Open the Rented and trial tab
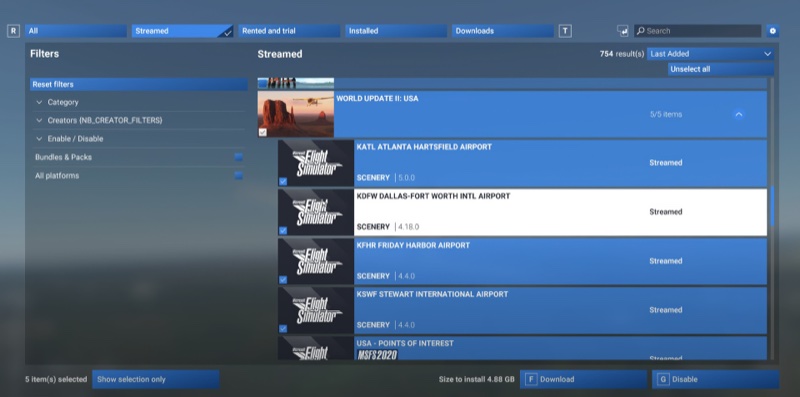The image size is (800, 397). pyautogui.click(x=289, y=31)
